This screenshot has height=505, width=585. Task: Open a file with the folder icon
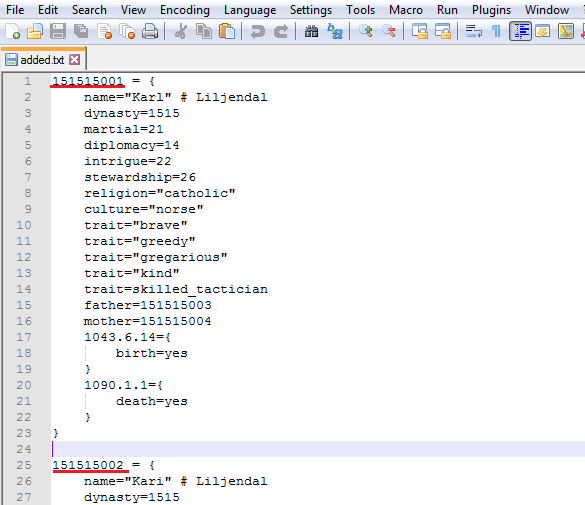[35, 31]
